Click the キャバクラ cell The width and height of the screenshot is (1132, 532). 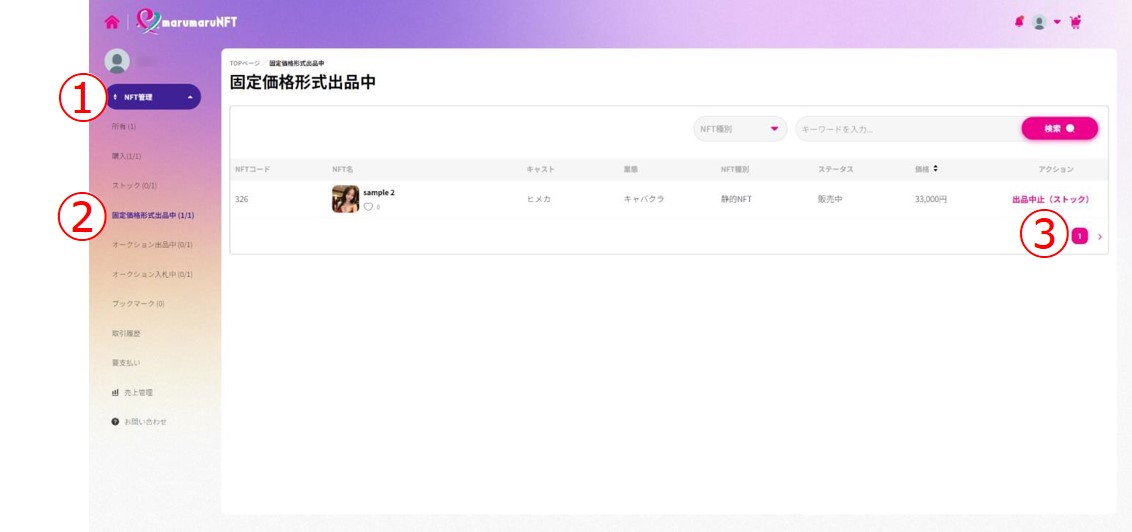(x=644, y=199)
